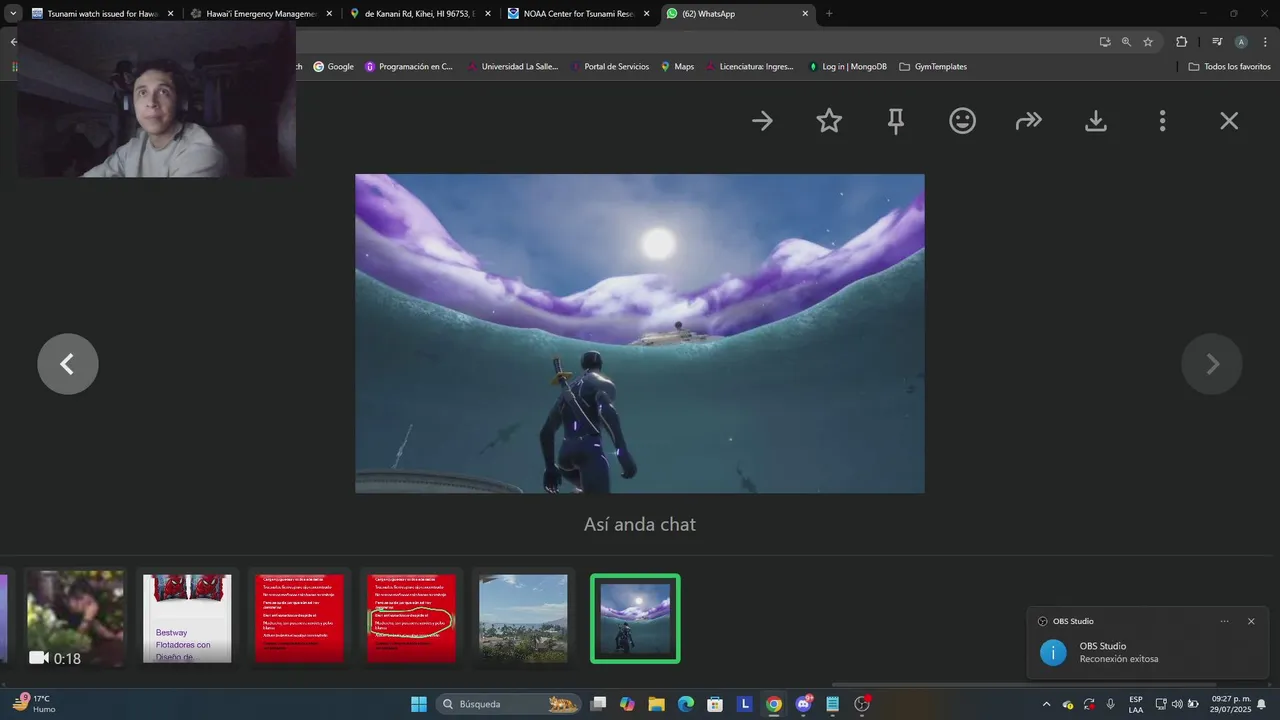Select the green-highlighted current thumbnail

(x=635, y=618)
